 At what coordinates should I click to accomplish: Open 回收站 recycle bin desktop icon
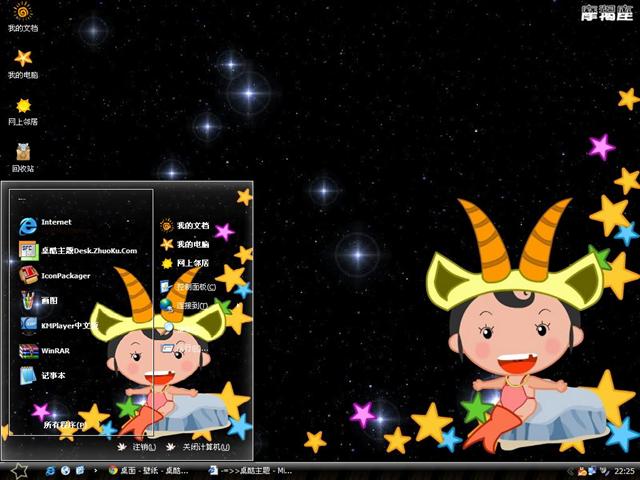tap(23, 158)
